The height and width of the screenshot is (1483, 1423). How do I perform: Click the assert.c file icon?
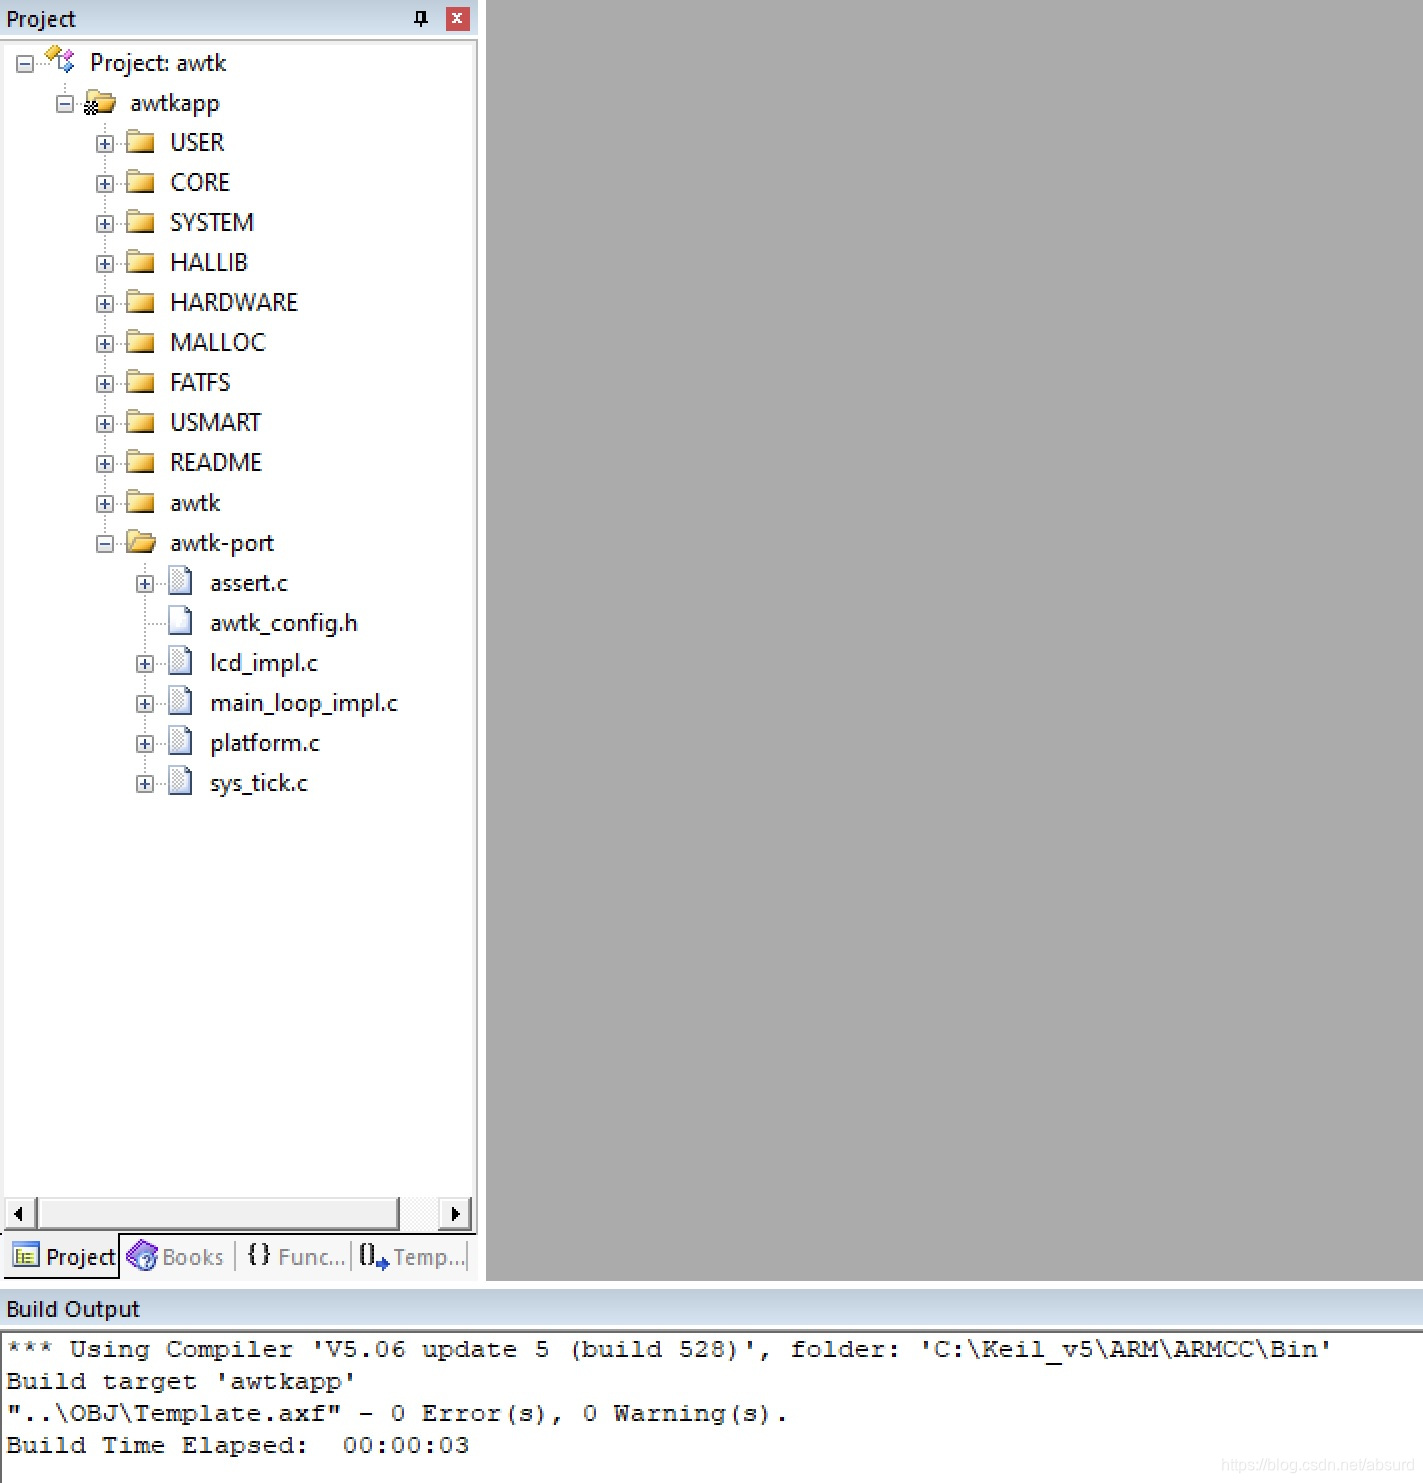[181, 581]
